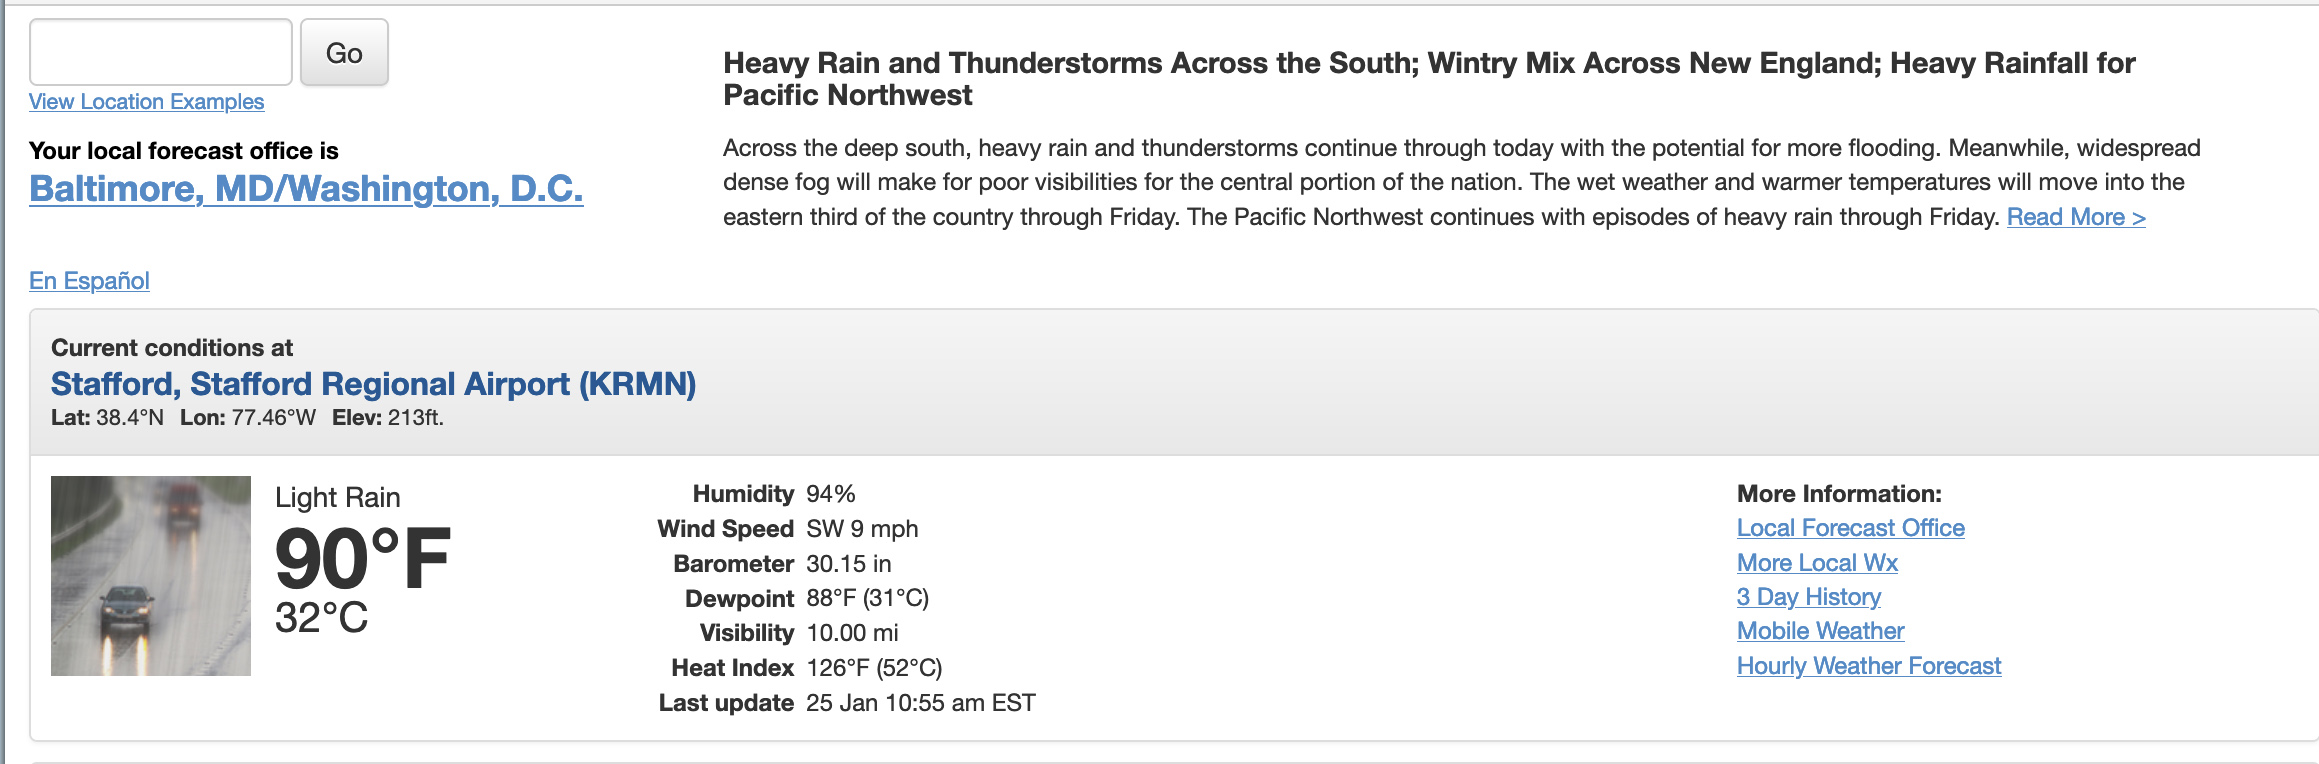Click the Light Rain condition image

point(151,576)
